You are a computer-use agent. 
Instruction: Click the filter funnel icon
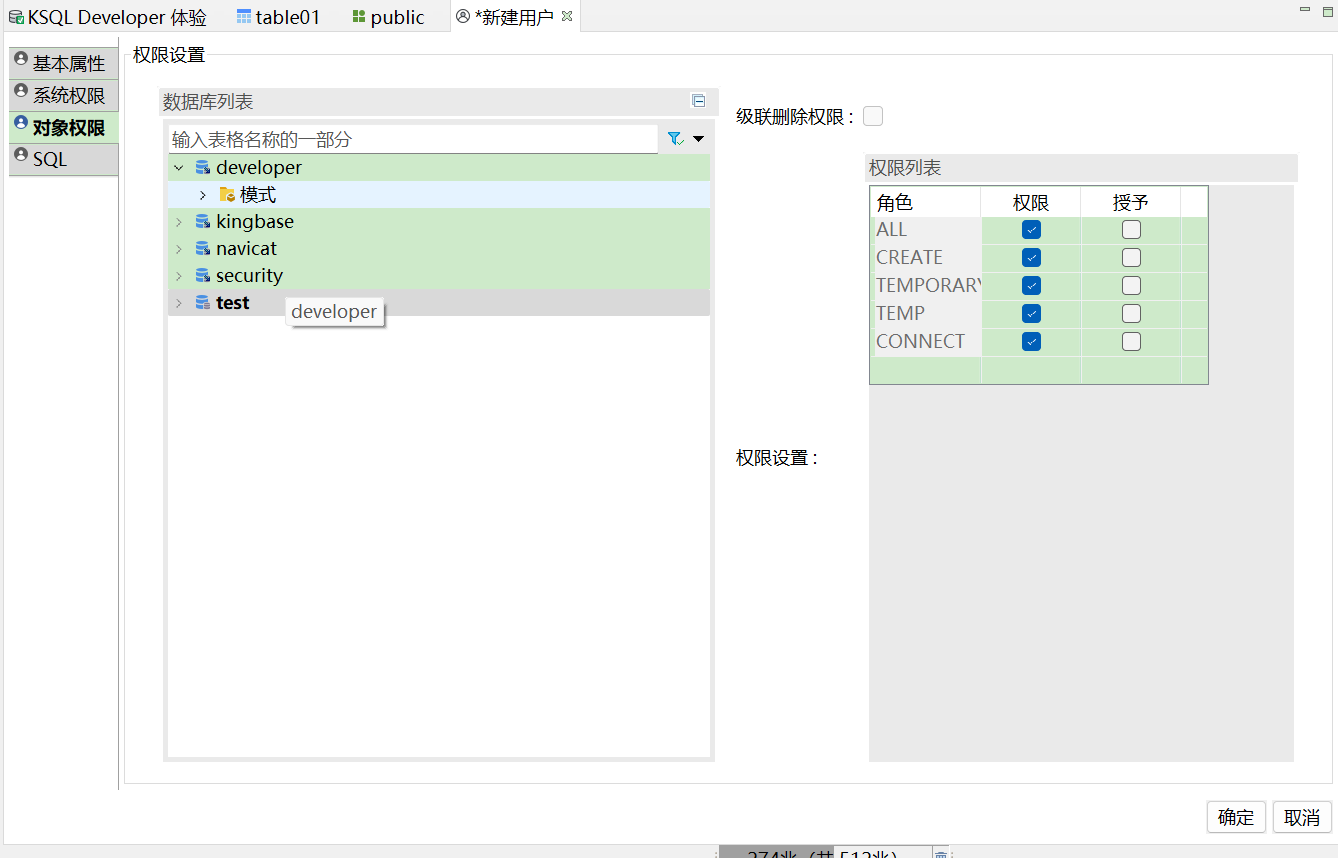(x=675, y=139)
